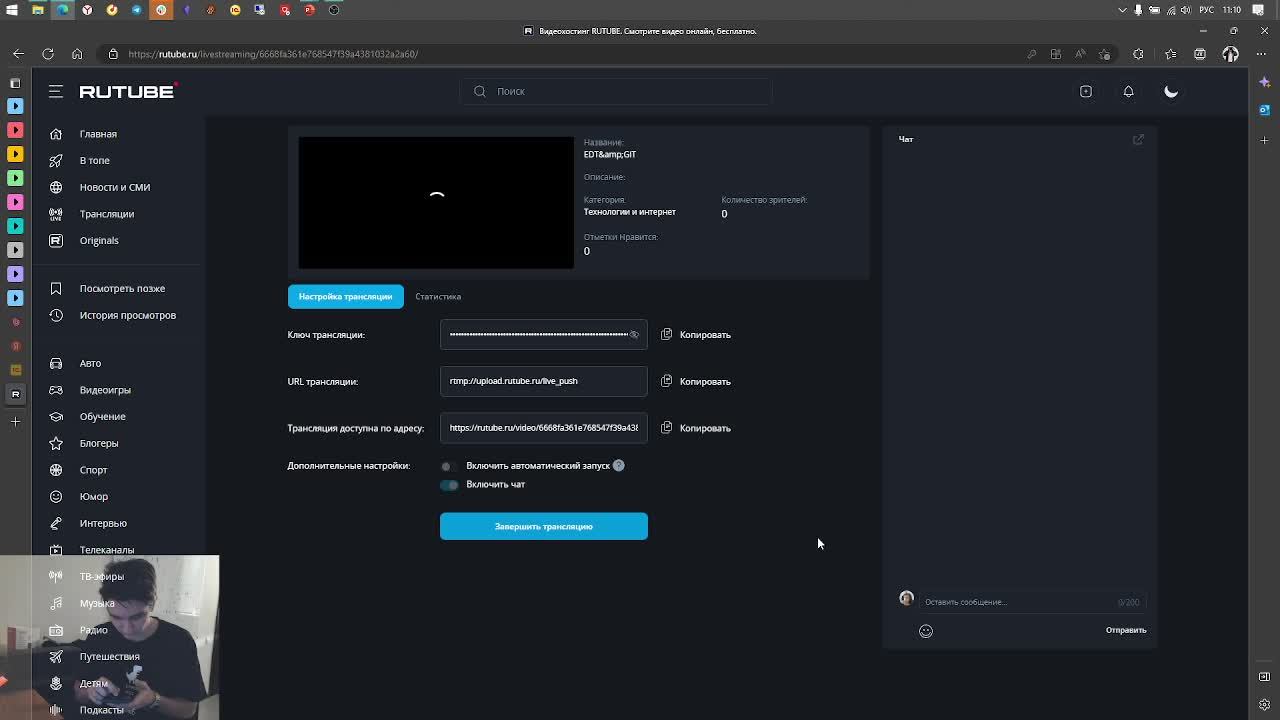This screenshot has height=720, width=1280.
Task: Open the browser profile avatar
Action: coord(1231,54)
